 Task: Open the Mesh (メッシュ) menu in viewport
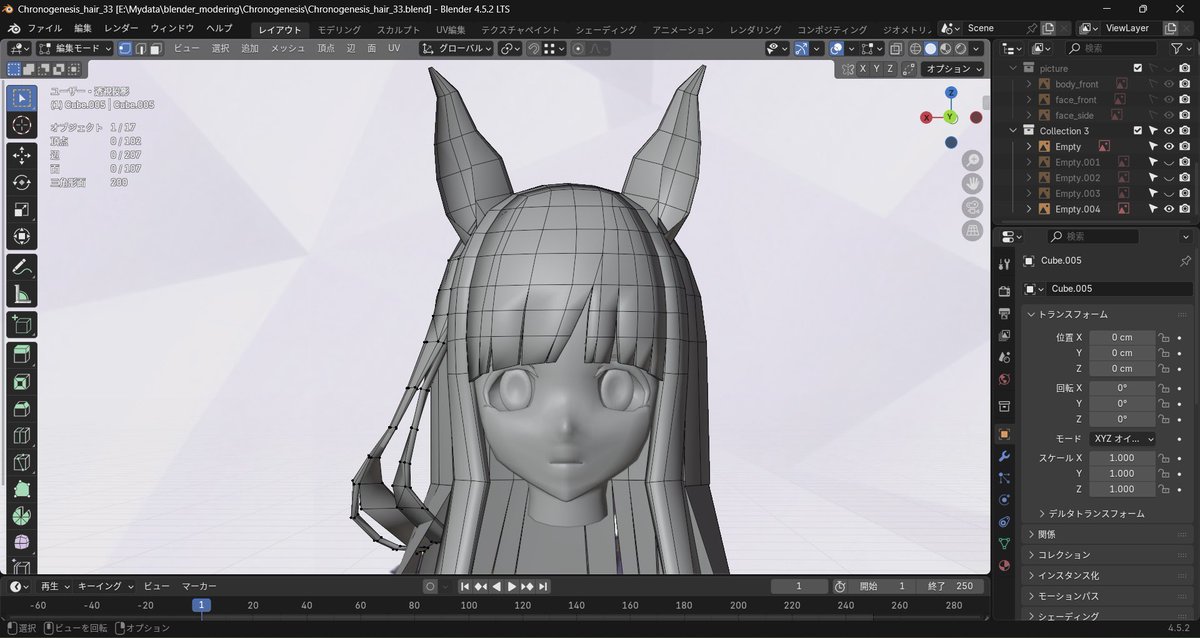288,48
